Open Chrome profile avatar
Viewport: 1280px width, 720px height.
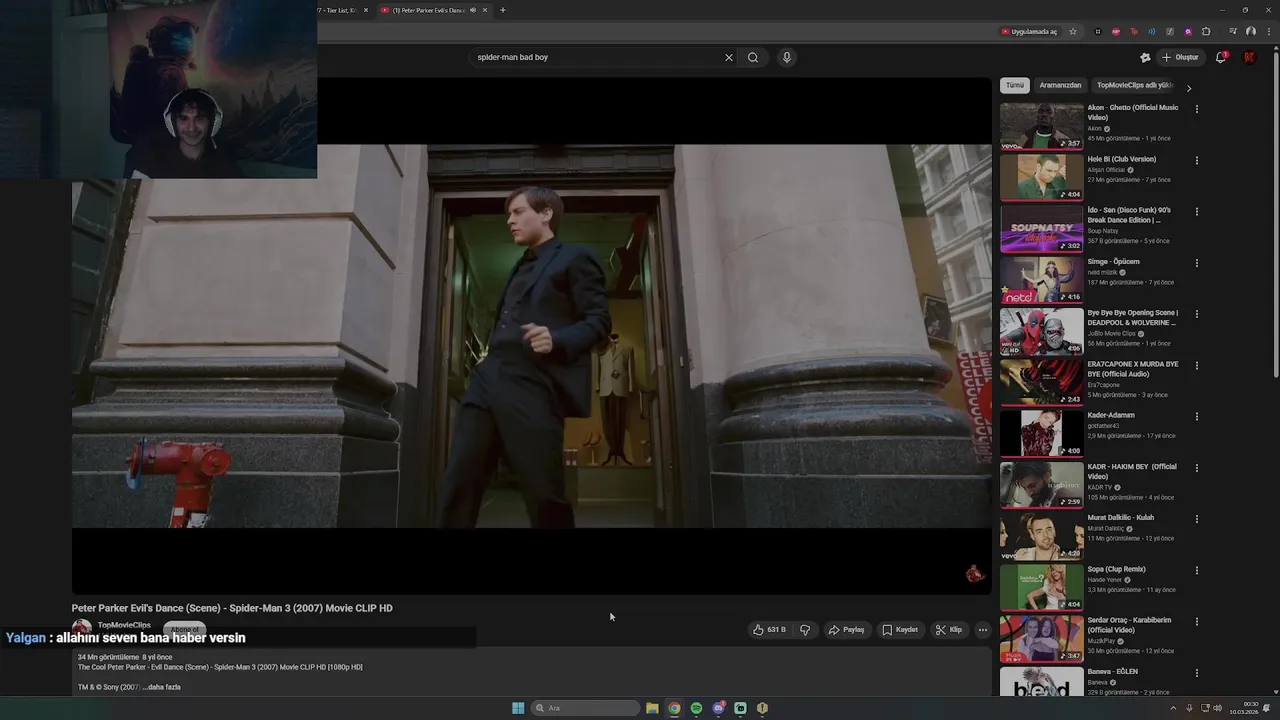1250,31
